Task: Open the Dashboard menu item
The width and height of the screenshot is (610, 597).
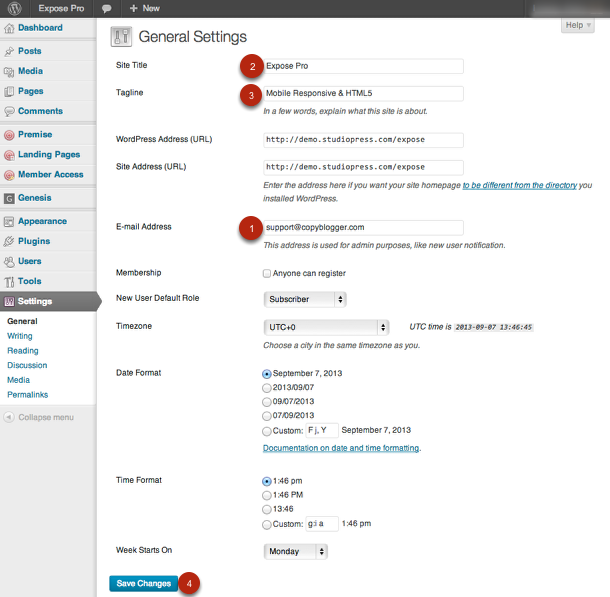Action: pos(40,28)
